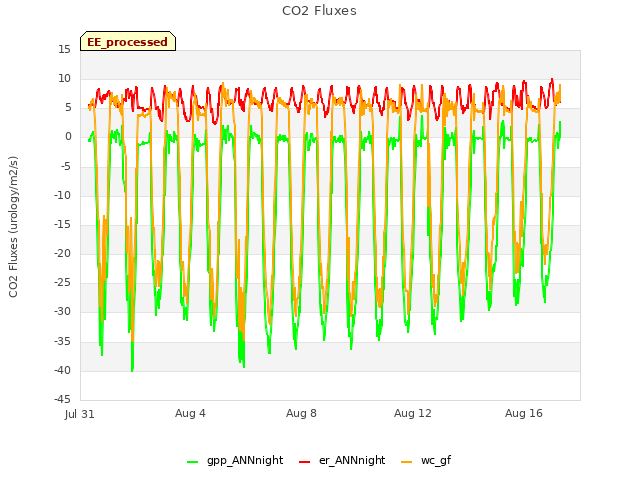Click the red er_ANNnight legend swatch

pos(304,462)
